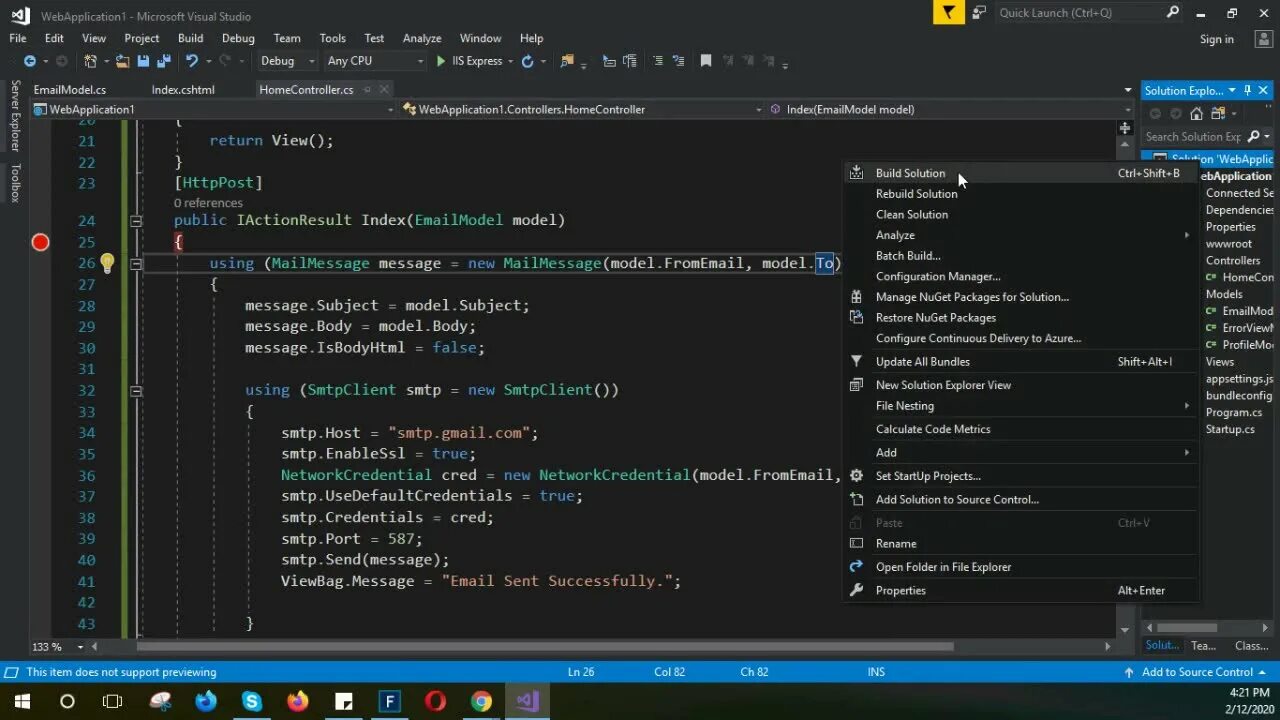The height and width of the screenshot is (720, 1280).
Task: Start debugging with the green play icon
Action: [441, 61]
